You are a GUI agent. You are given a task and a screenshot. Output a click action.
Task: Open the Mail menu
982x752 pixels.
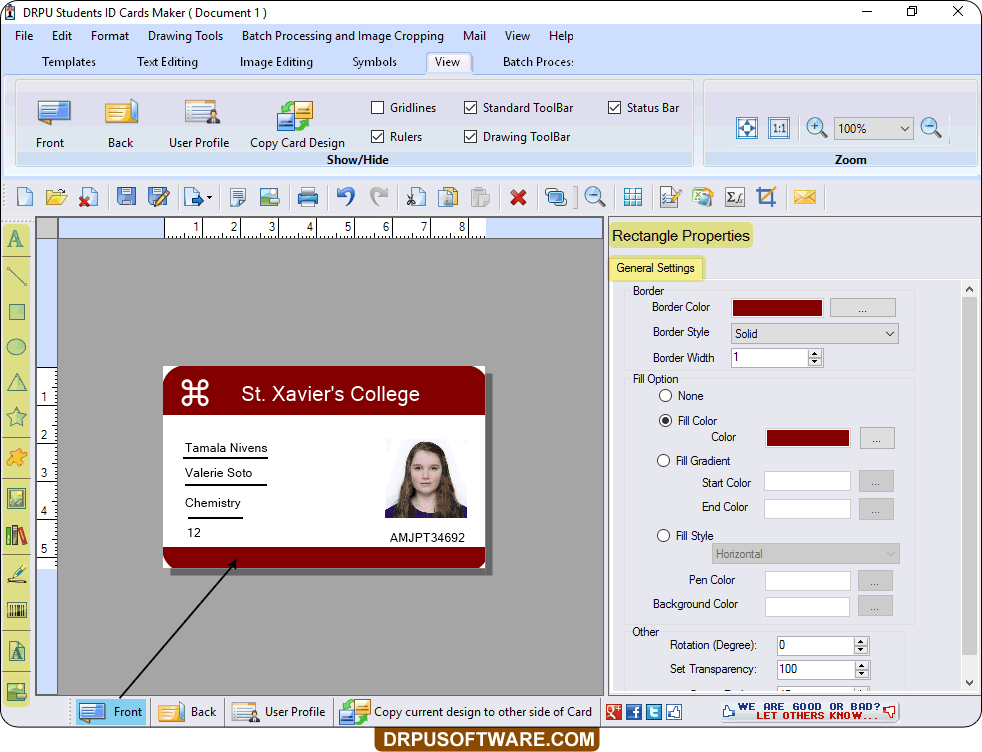474,36
